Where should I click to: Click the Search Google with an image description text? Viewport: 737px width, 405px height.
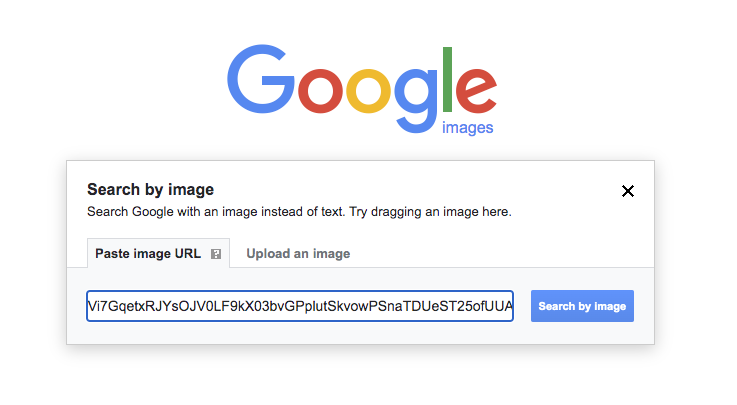tap(299, 212)
